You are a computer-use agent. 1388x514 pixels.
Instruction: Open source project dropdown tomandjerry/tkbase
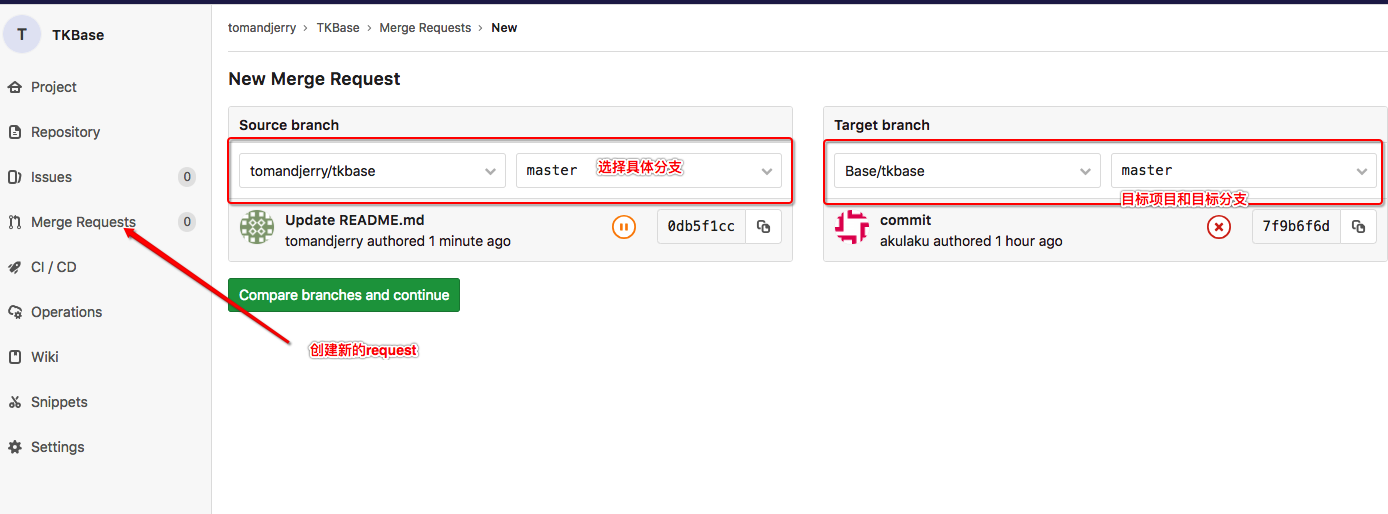(372, 171)
